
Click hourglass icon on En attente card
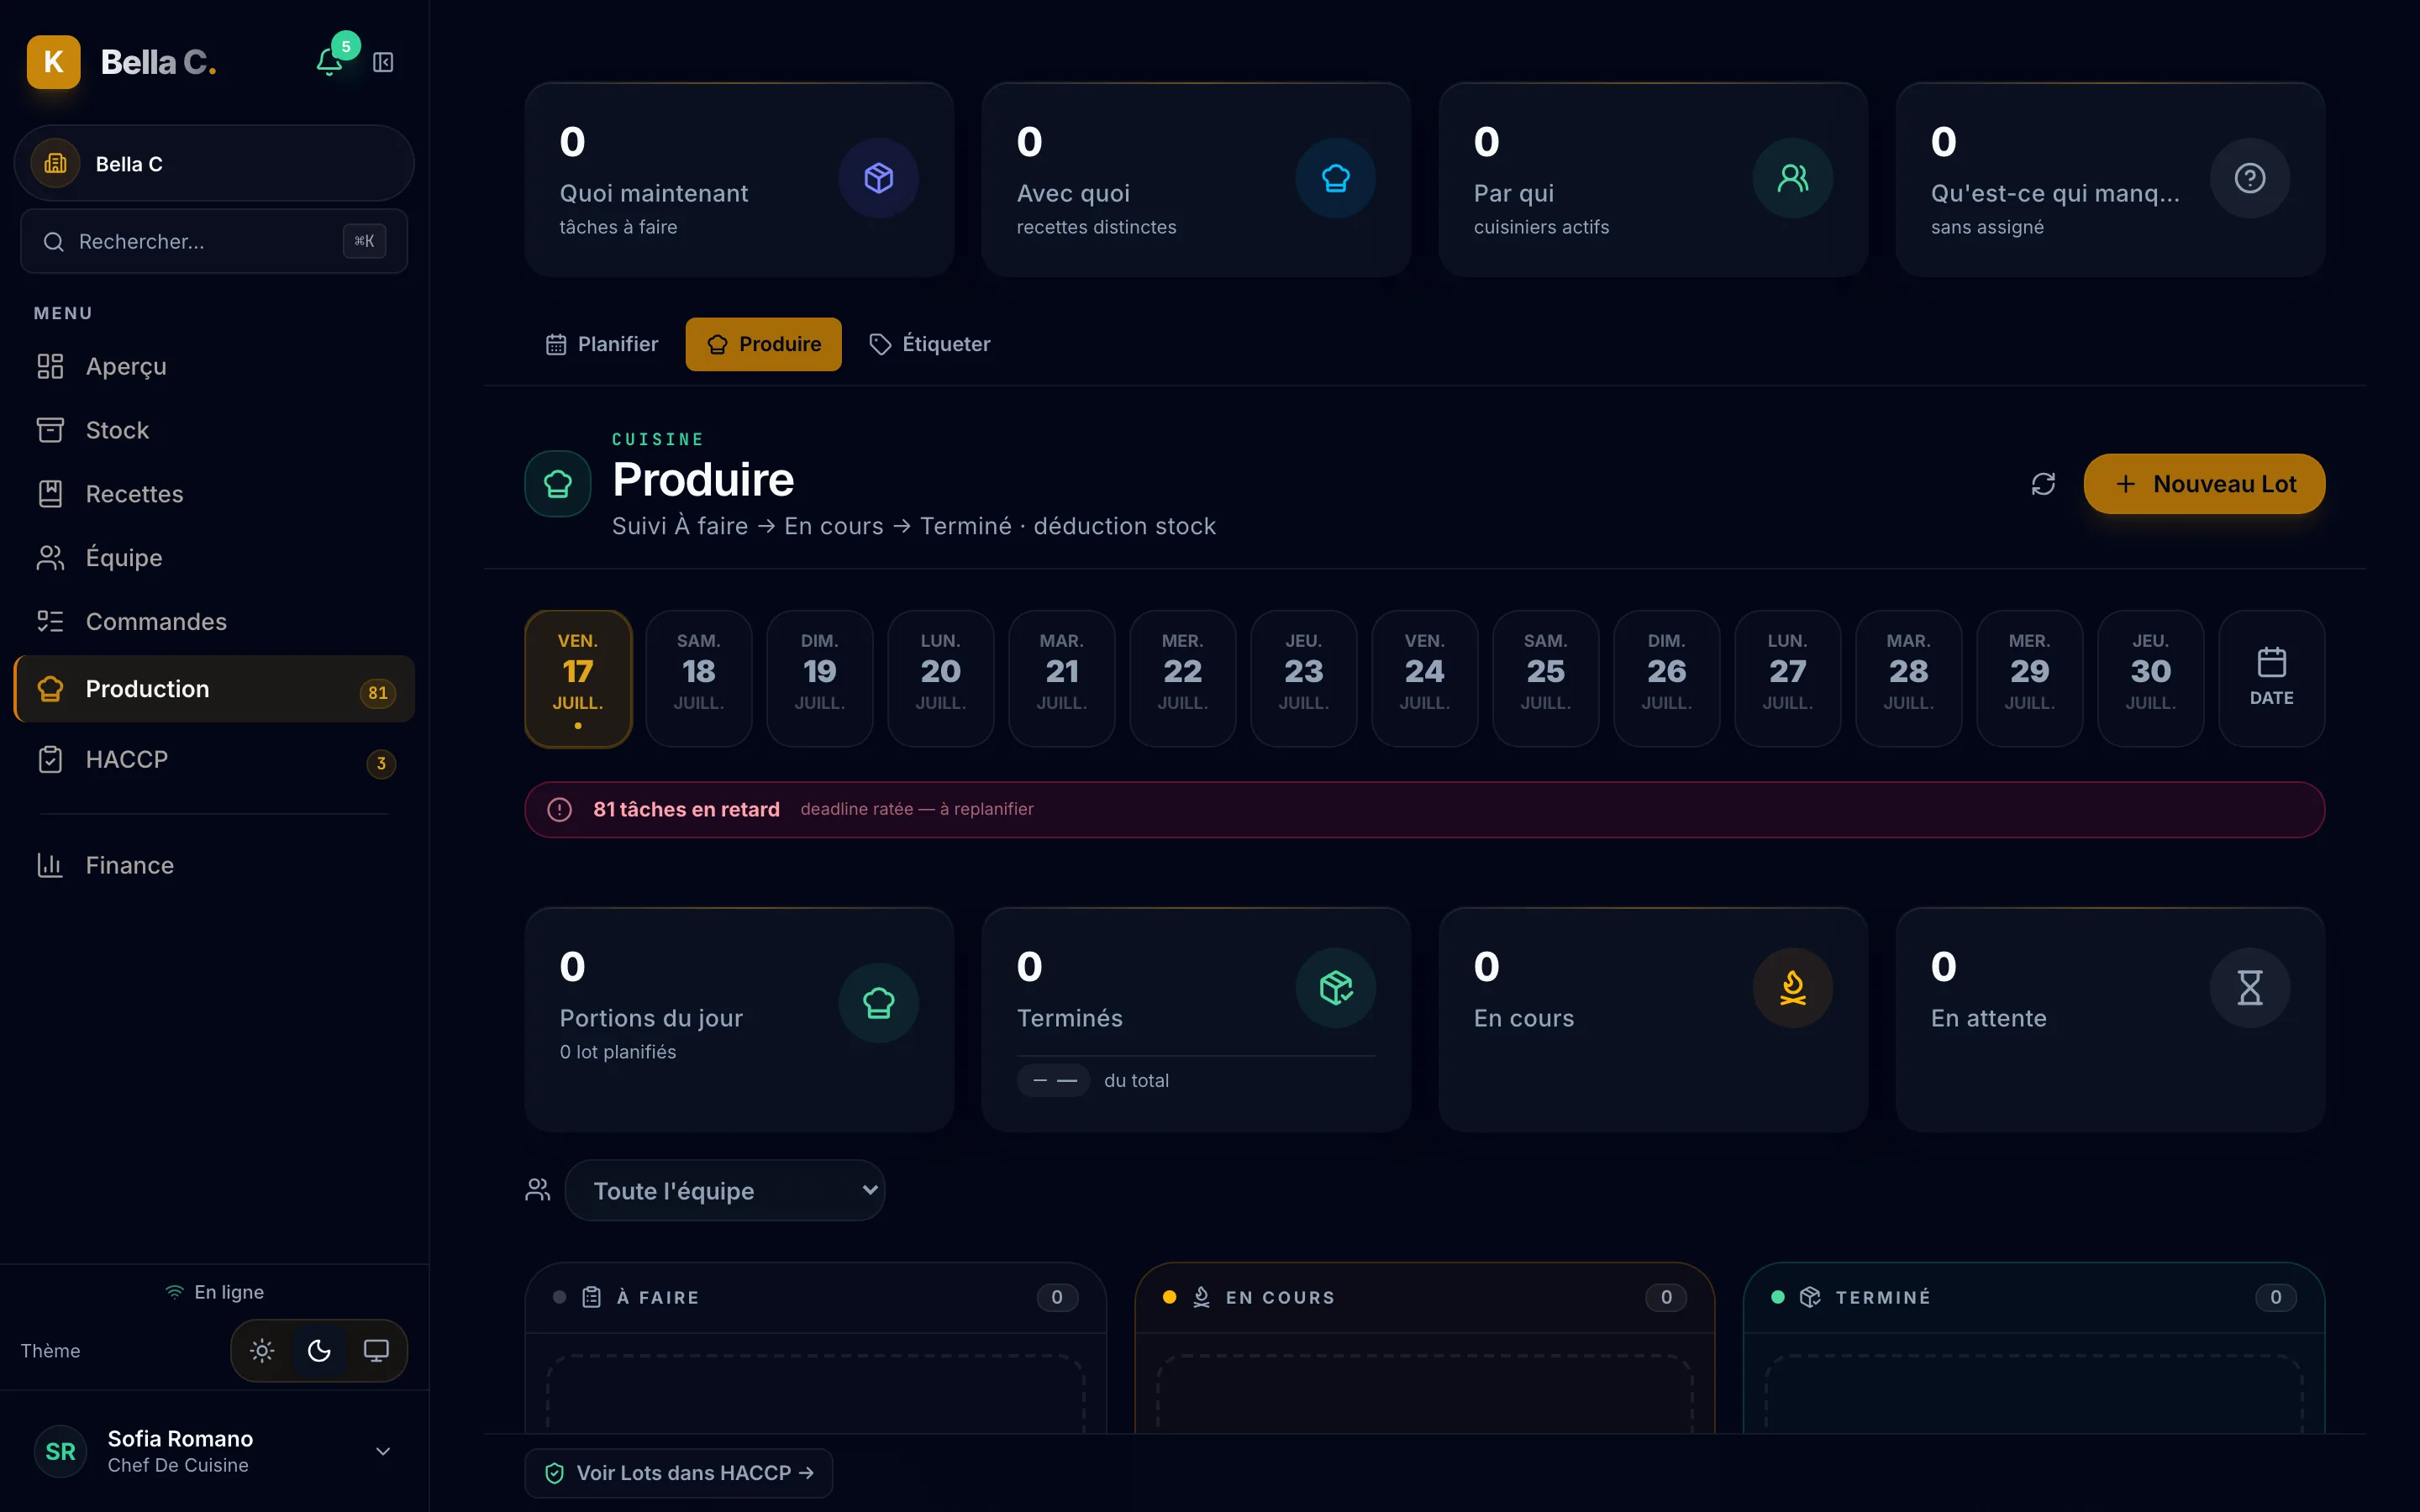[x=2249, y=987]
